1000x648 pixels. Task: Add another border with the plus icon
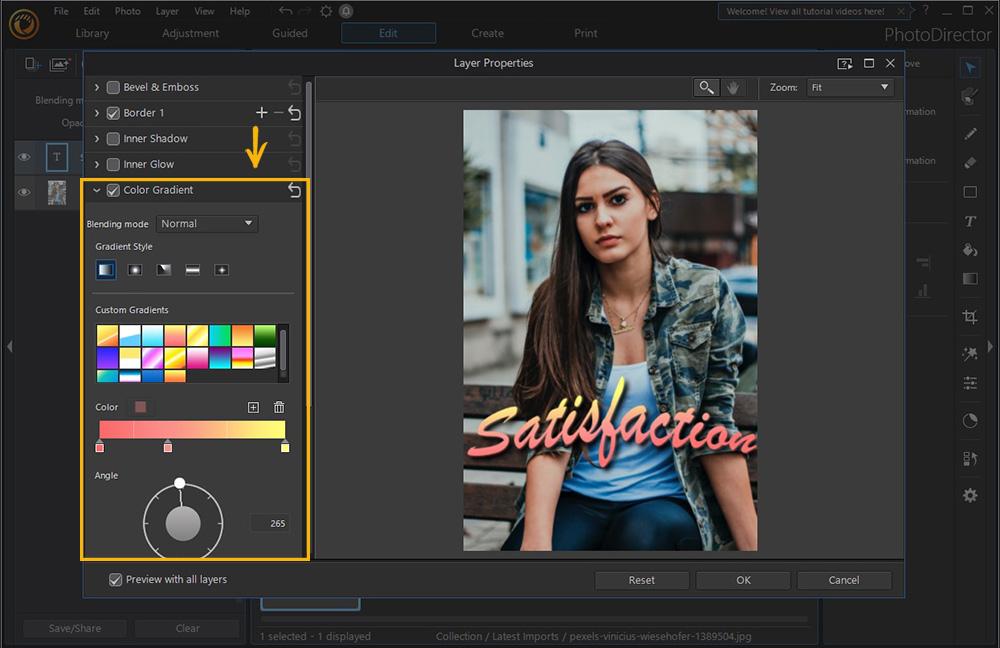[x=262, y=113]
